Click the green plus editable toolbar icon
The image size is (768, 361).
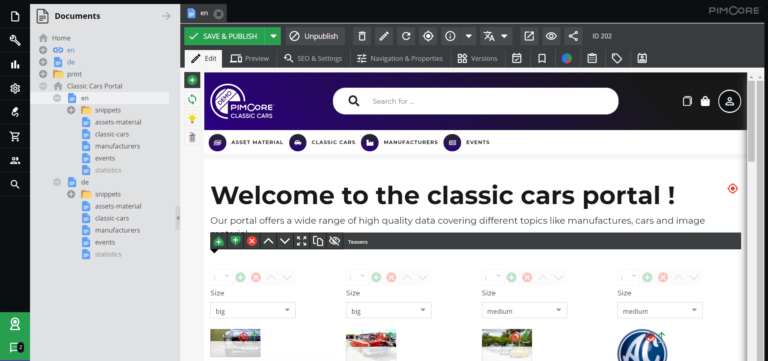(192, 80)
